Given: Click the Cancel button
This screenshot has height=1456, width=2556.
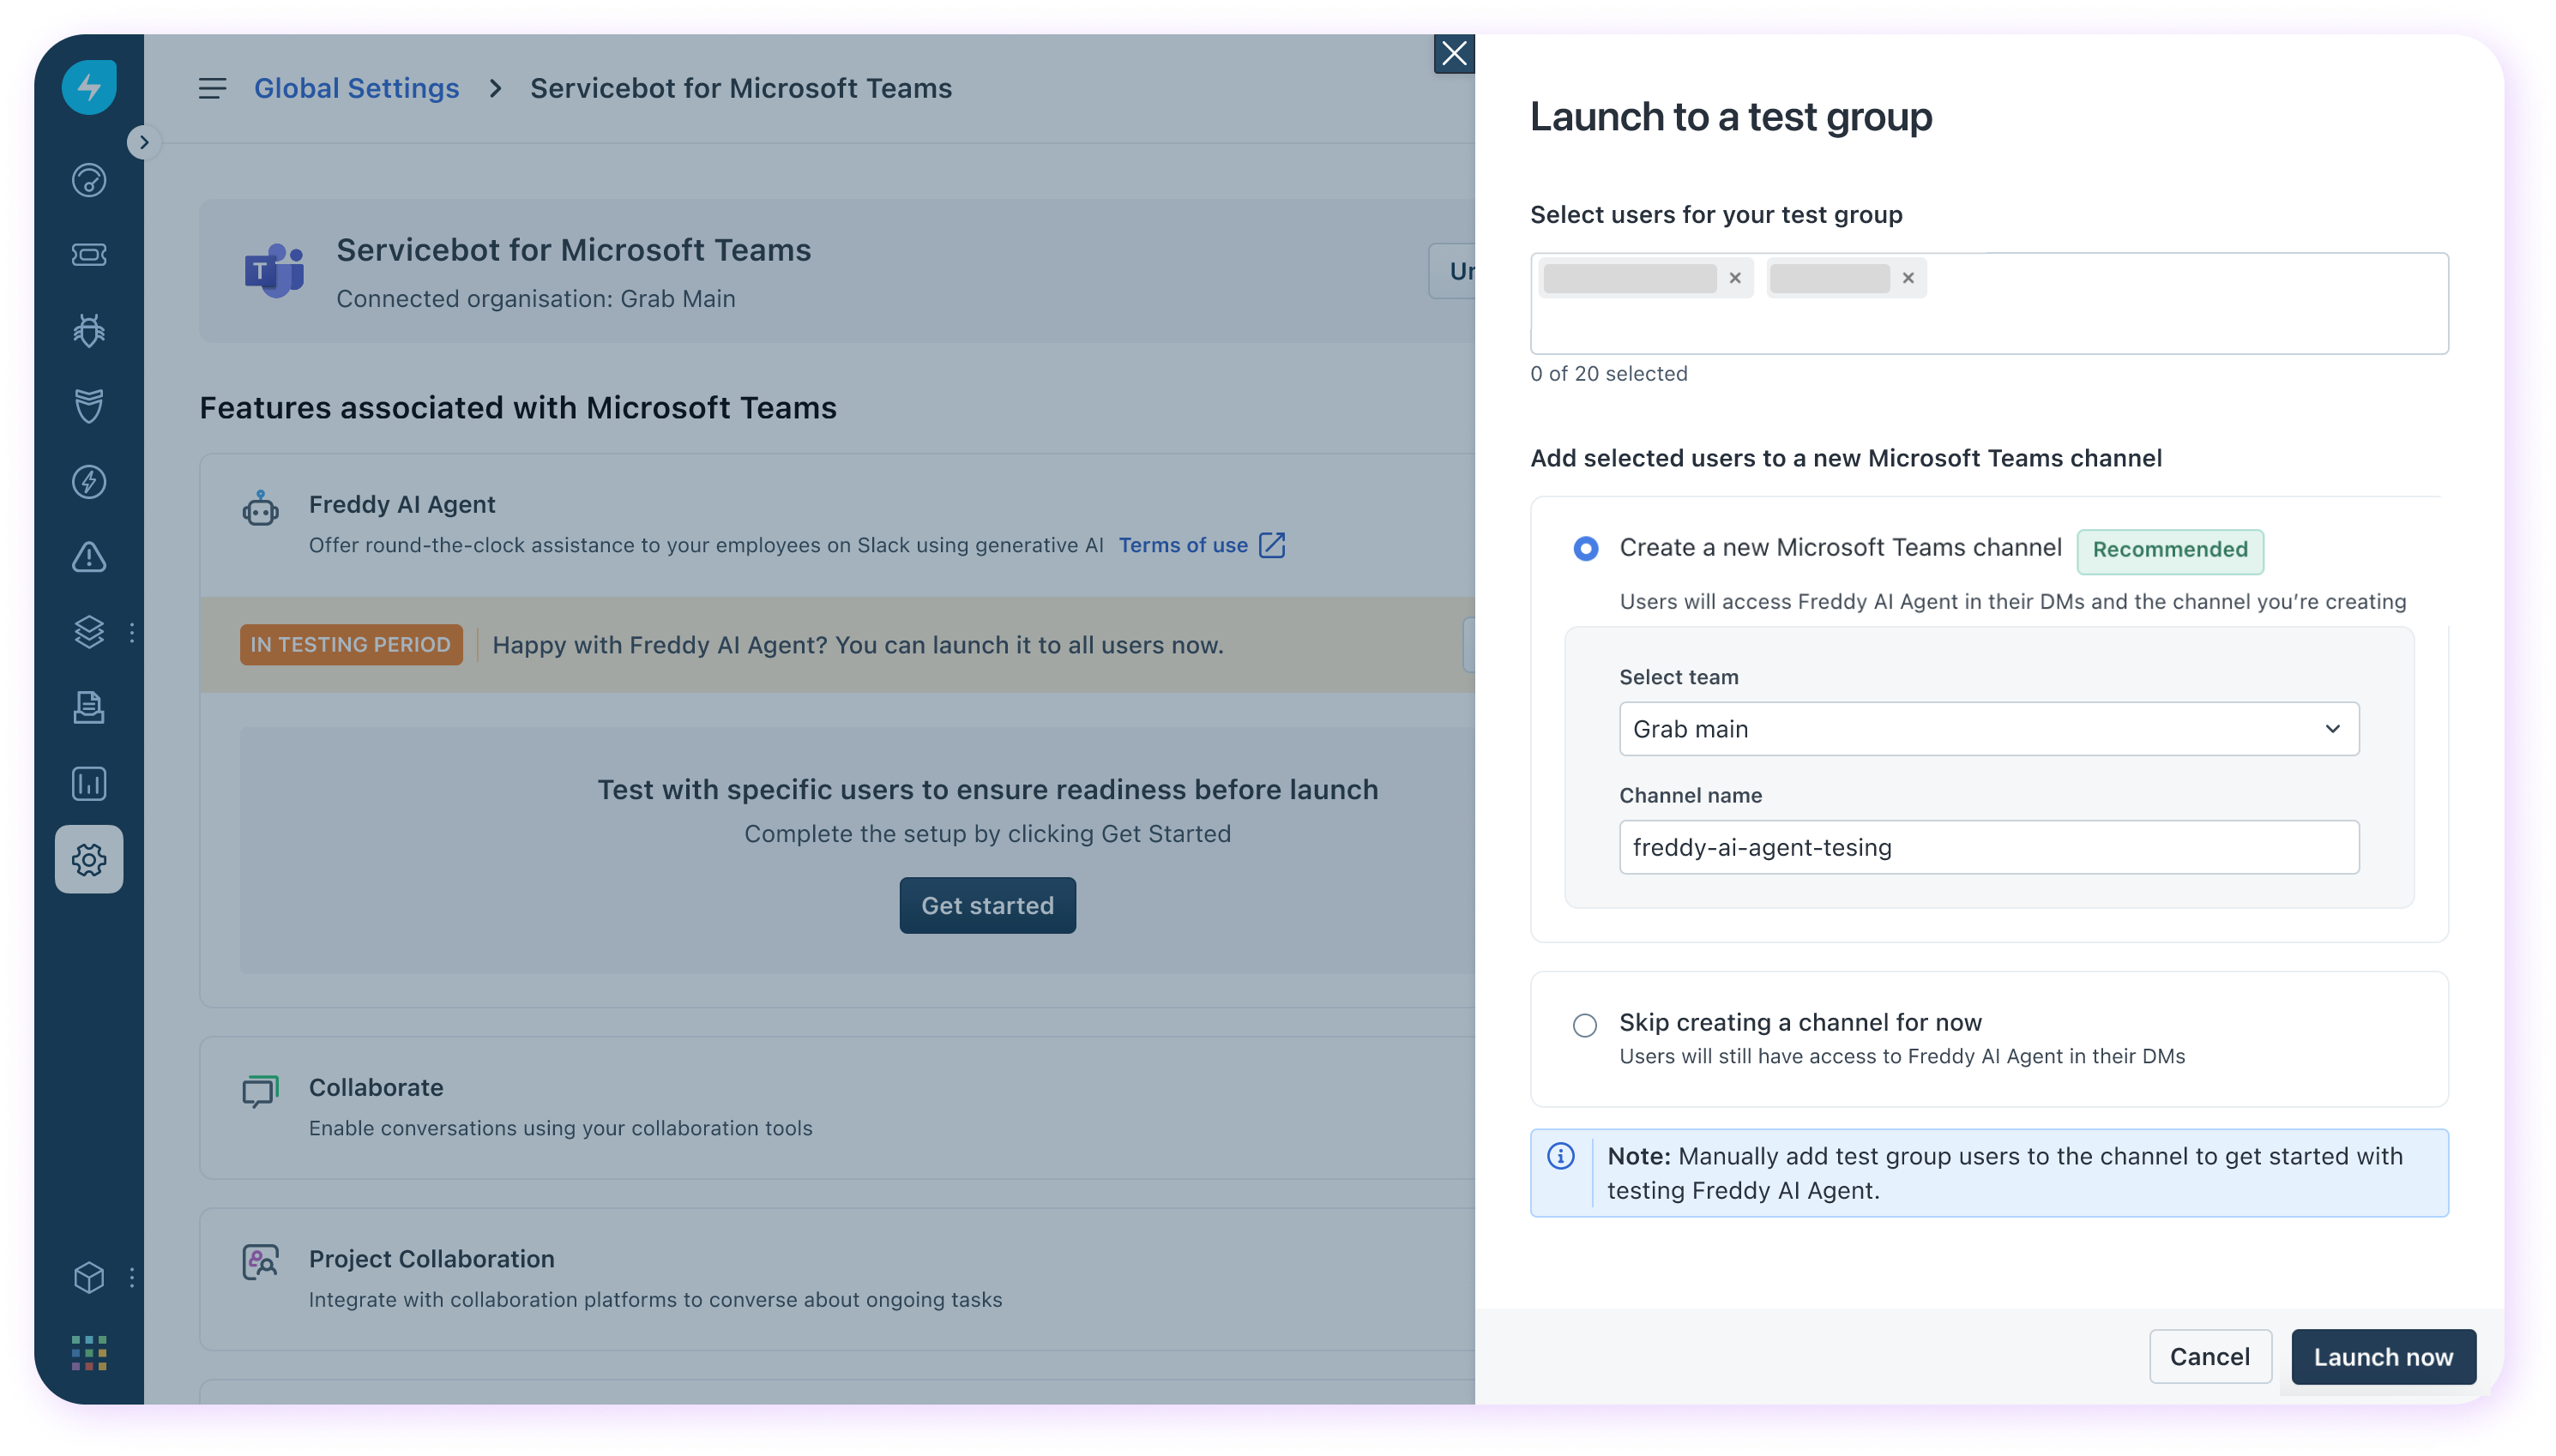Looking at the screenshot, I should [2209, 1356].
